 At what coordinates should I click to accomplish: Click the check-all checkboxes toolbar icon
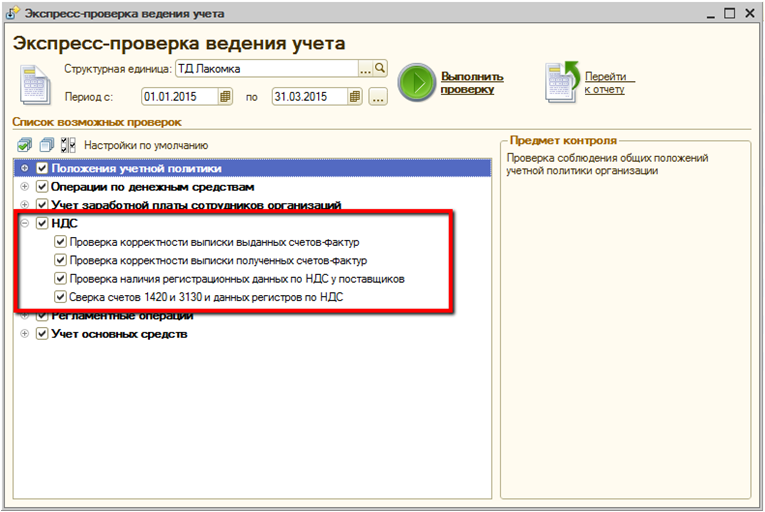click(x=25, y=145)
